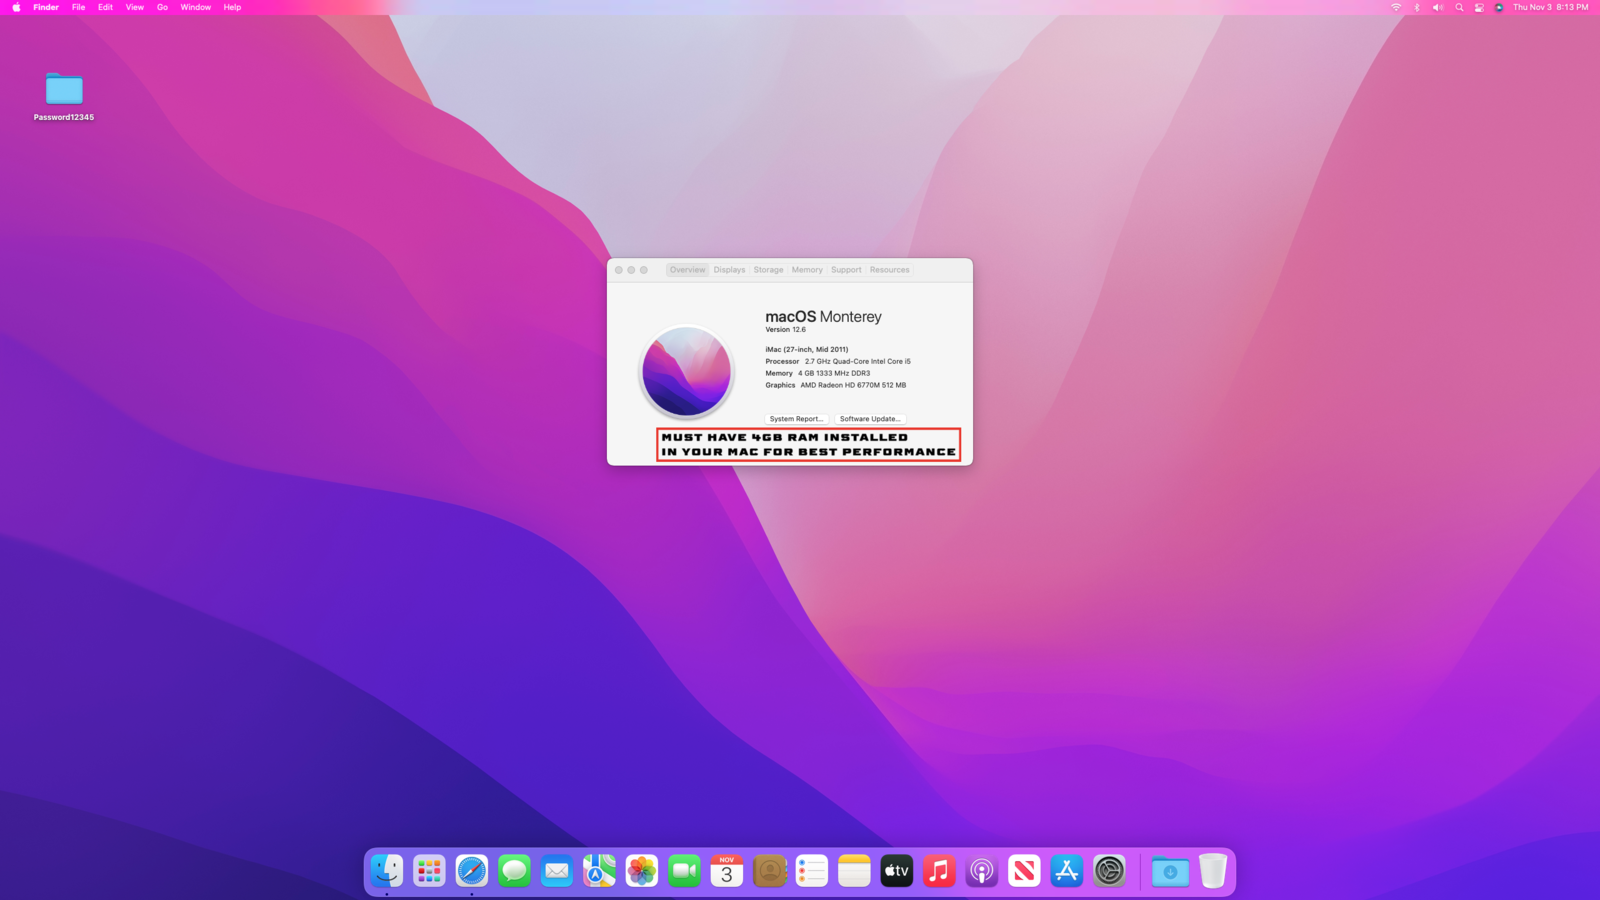
Task: Open the Bluetooth menu bar icon
Action: pos(1417,7)
